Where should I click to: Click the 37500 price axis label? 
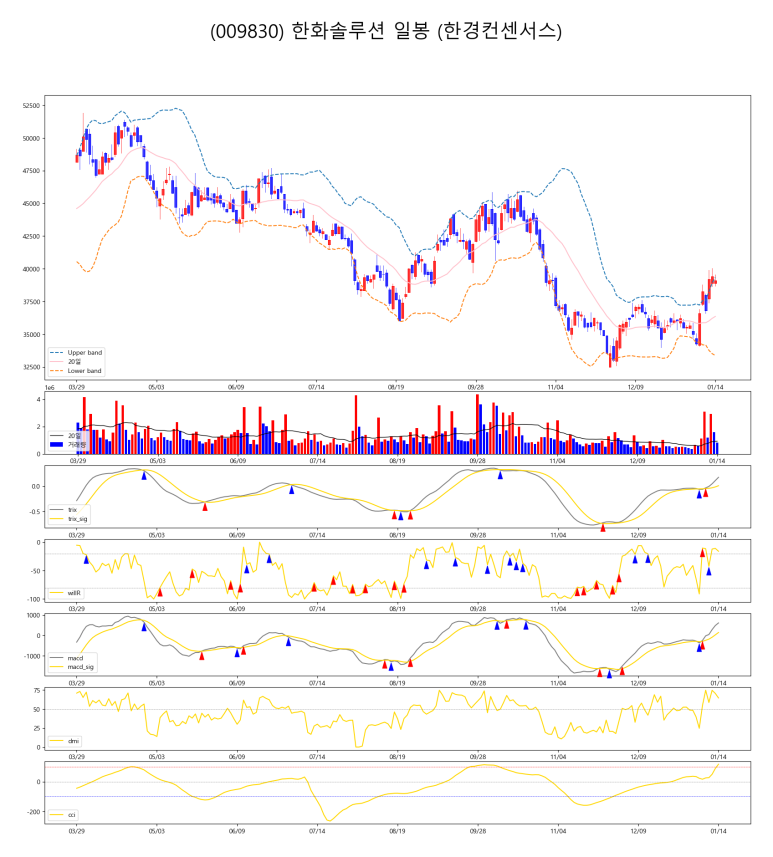[x=31, y=302]
